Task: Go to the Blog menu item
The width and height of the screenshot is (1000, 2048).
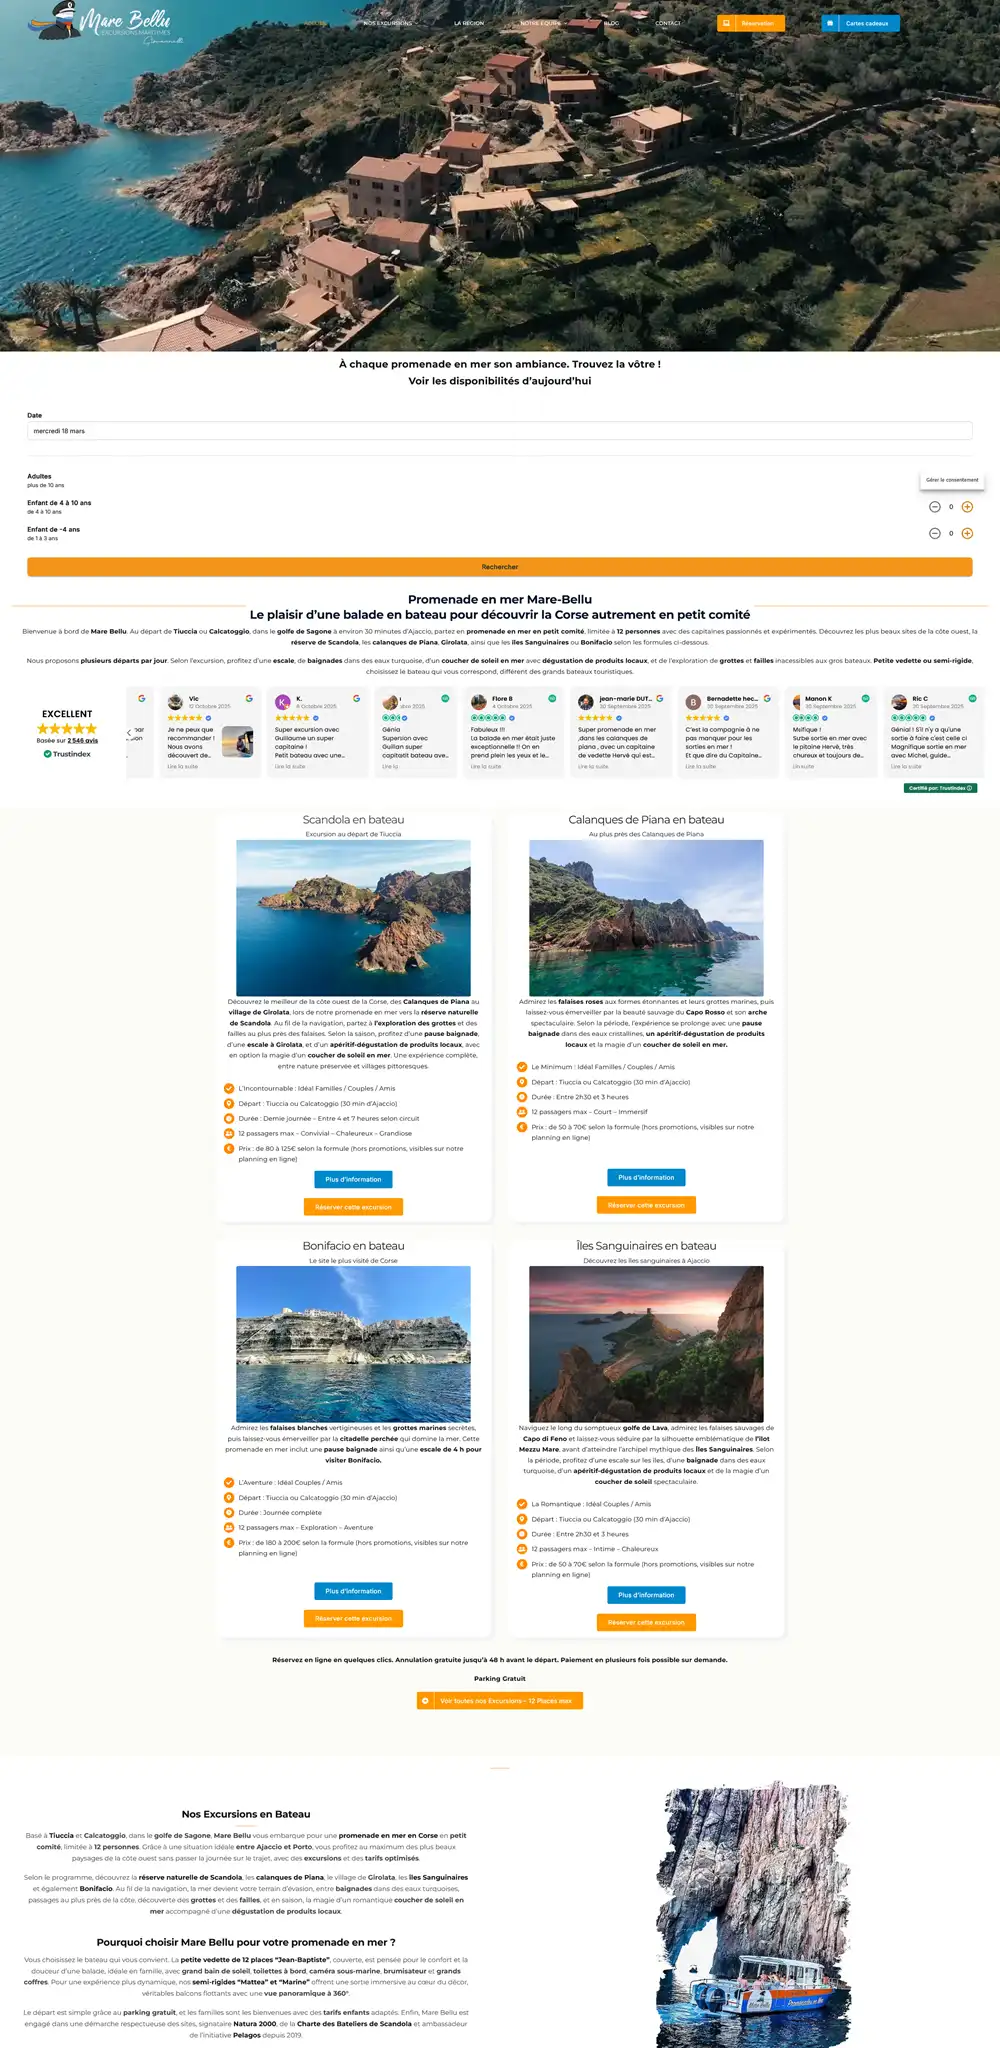Action: click(611, 23)
